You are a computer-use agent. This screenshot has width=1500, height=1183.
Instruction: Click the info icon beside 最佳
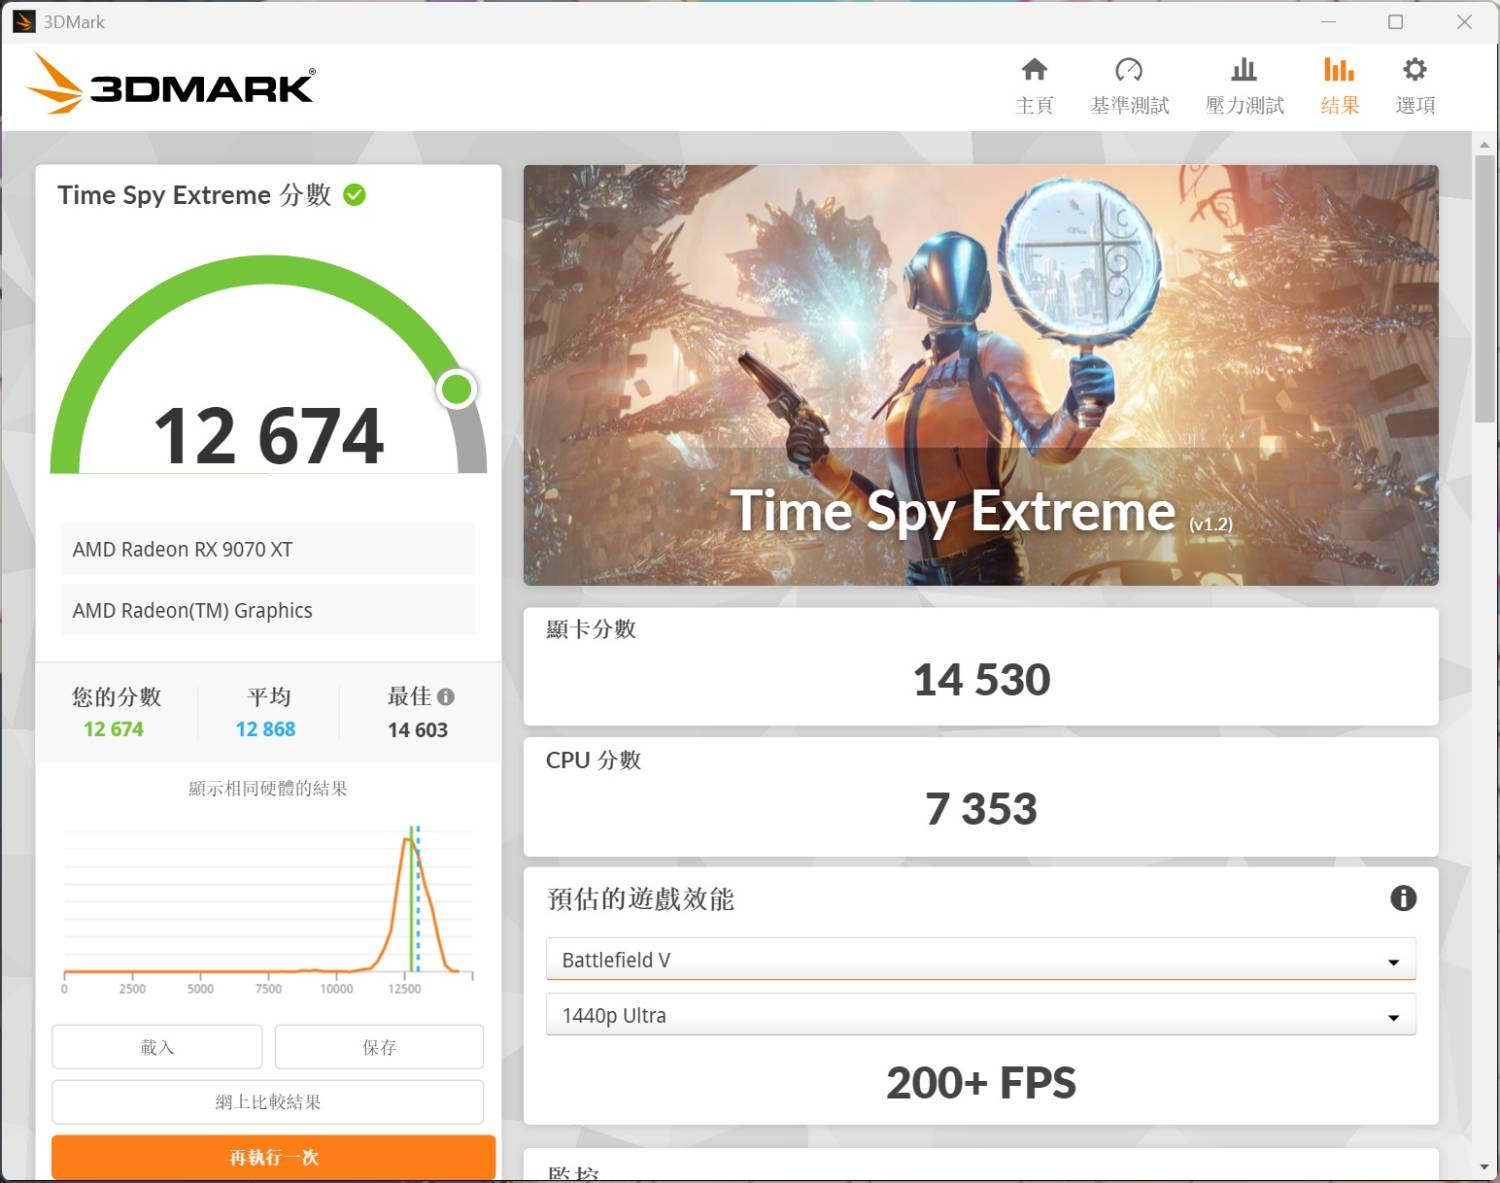(446, 697)
